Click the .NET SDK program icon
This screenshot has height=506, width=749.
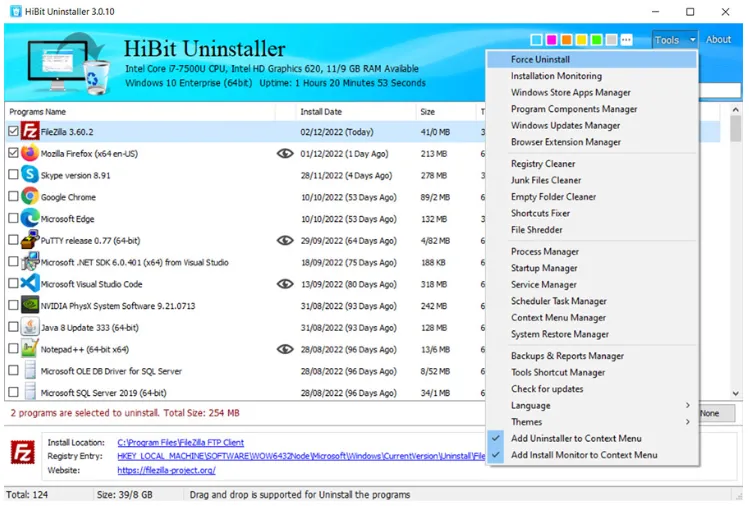click(x=30, y=262)
